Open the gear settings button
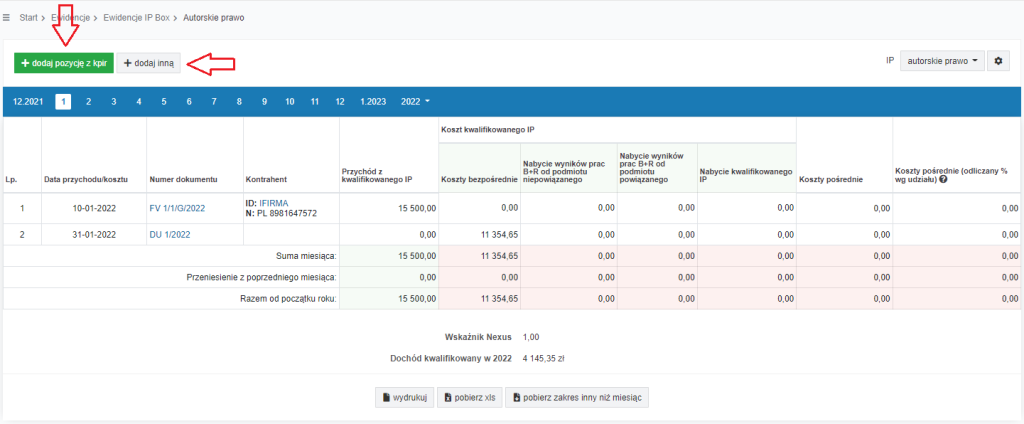This screenshot has width=1024, height=424. (x=997, y=61)
